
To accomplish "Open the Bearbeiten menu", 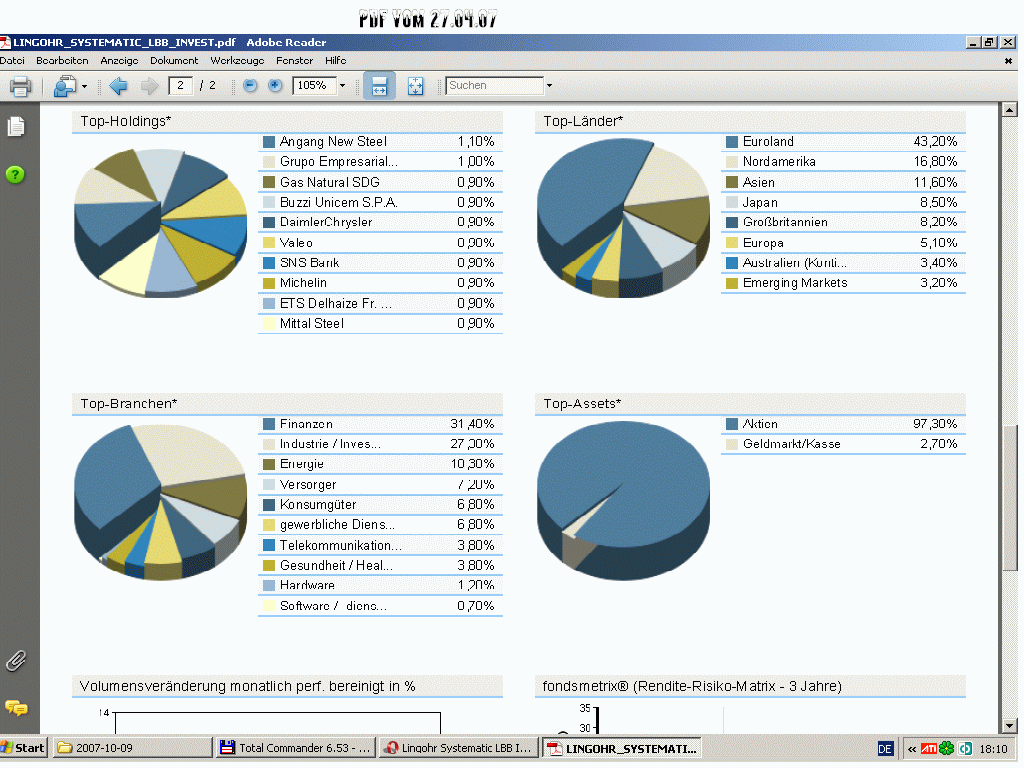I will click(x=62, y=61).
